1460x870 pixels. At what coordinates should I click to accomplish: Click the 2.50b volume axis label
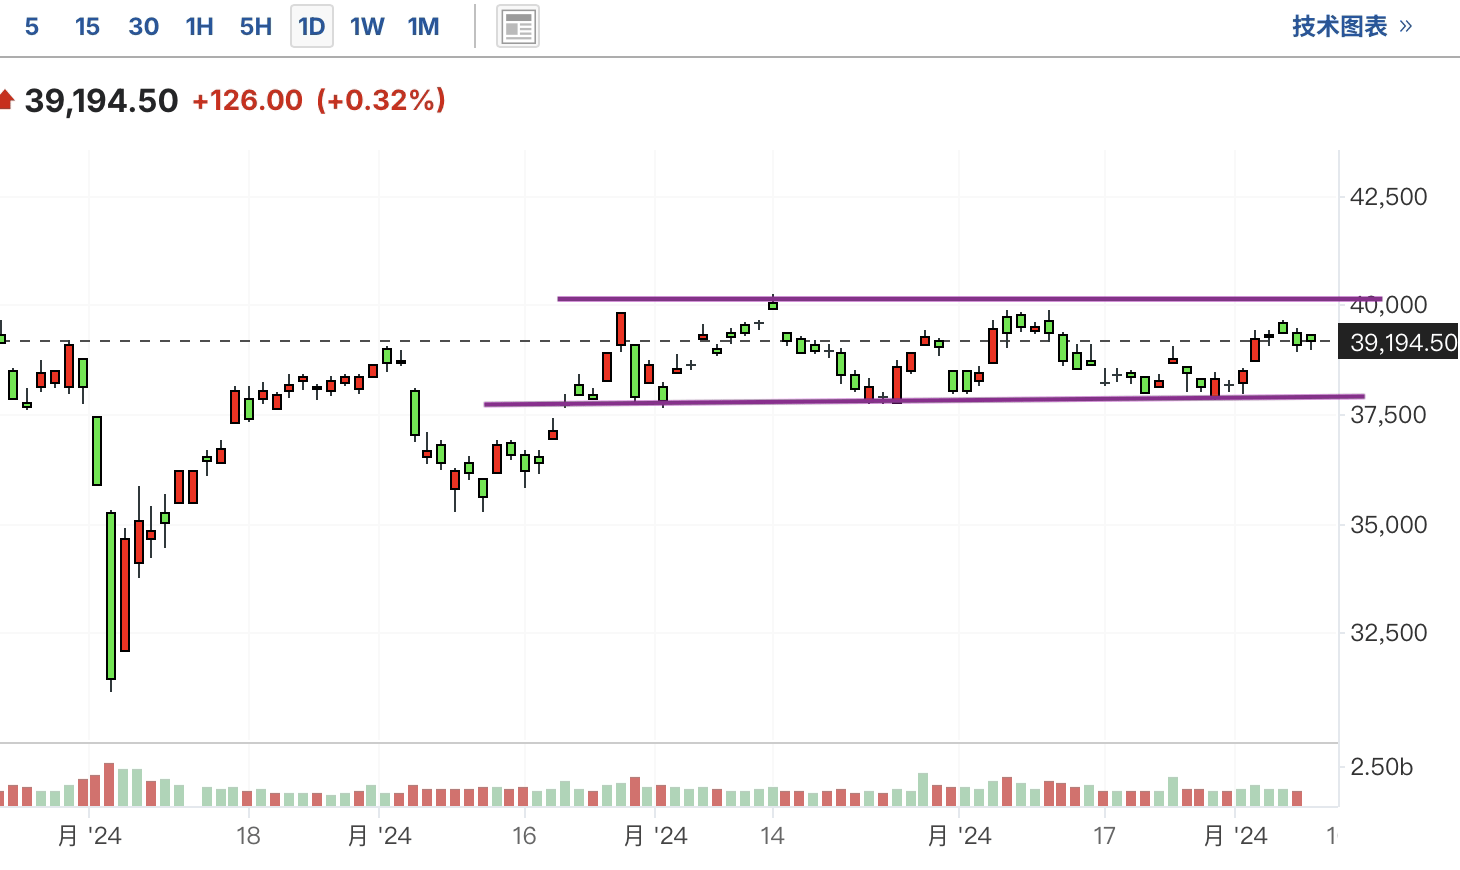point(1381,767)
